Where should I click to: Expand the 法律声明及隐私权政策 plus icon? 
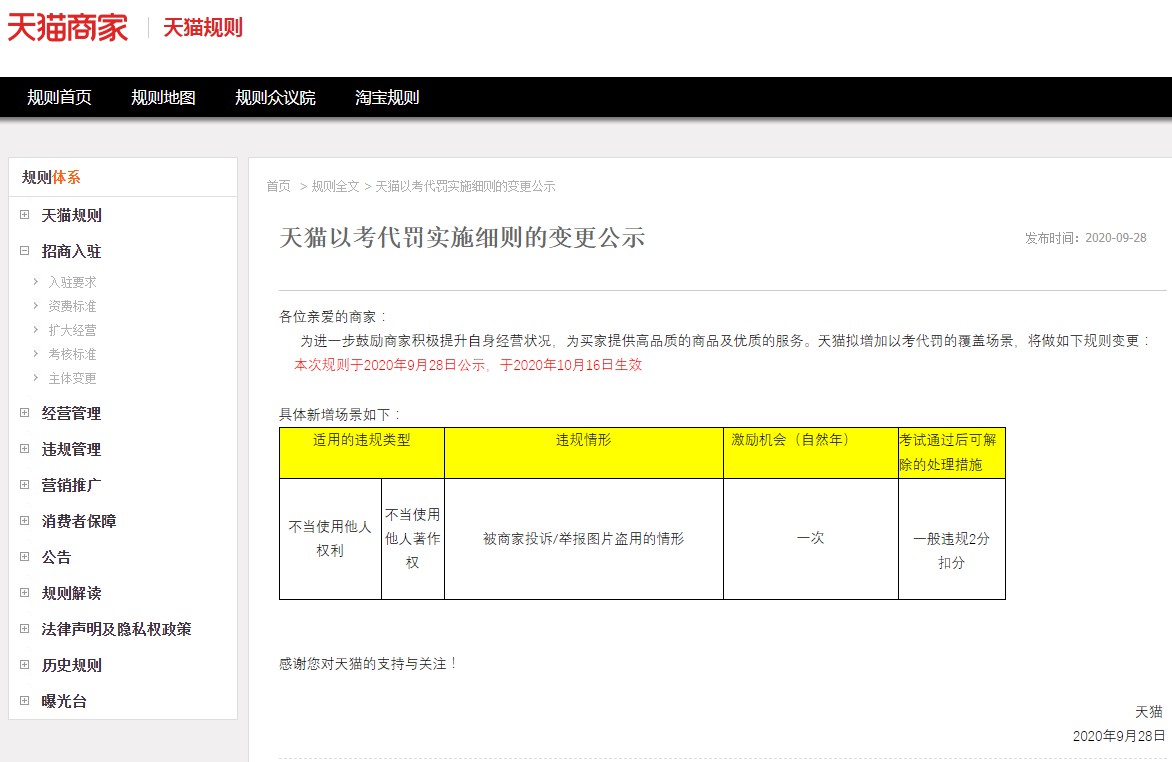click(25, 628)
